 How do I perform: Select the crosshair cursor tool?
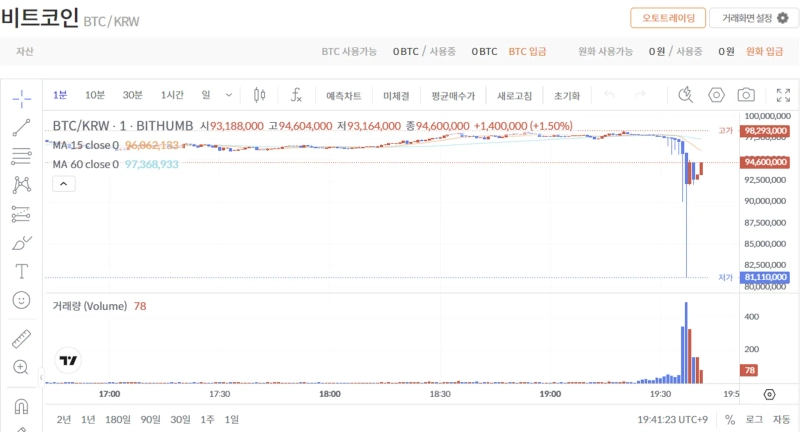click(21, 97)
